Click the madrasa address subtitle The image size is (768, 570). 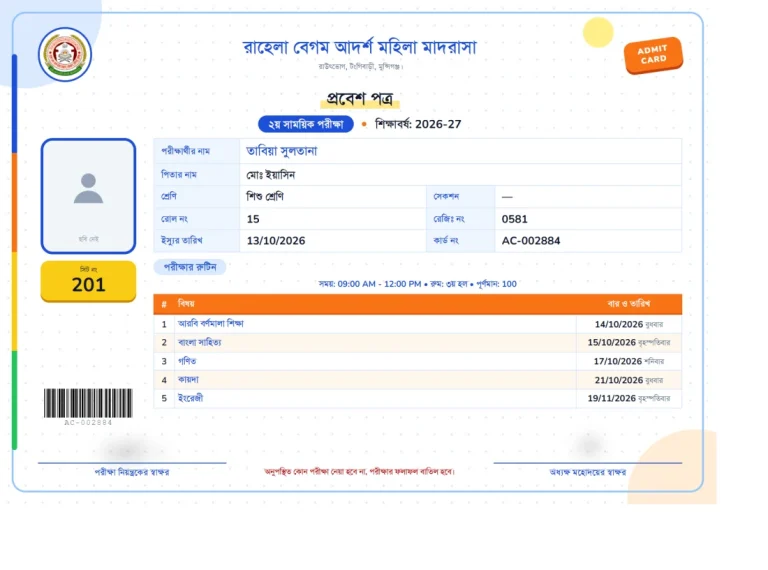pos(360,66)
